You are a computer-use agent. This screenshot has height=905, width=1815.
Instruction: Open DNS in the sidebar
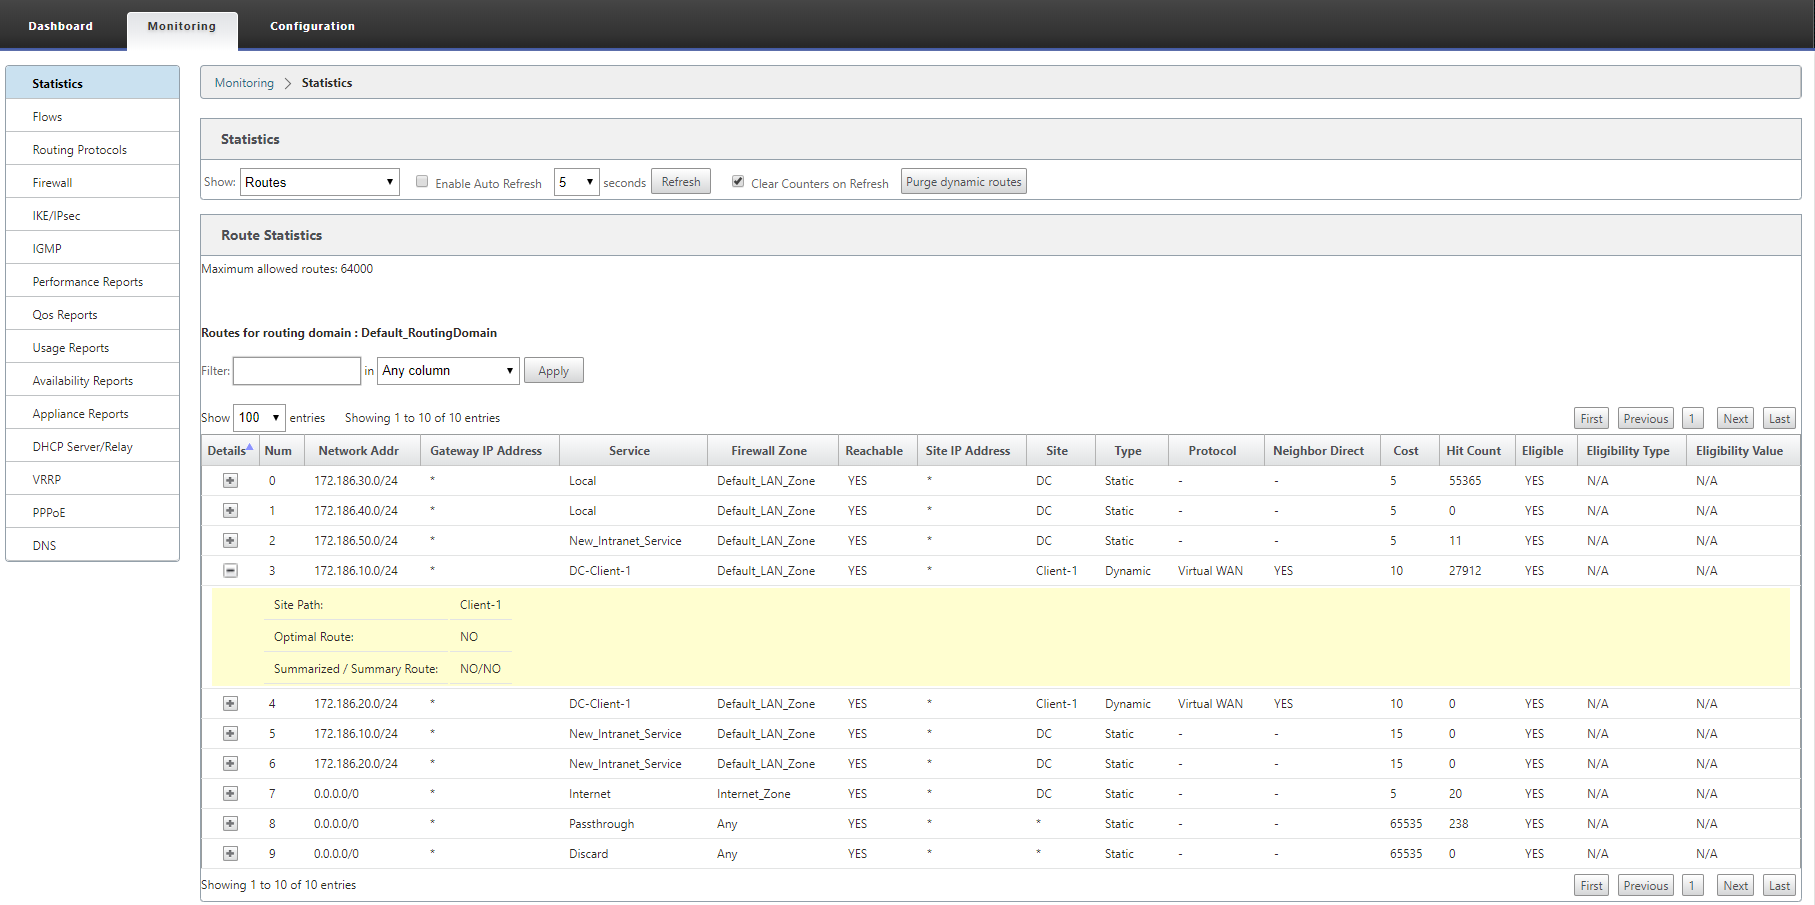92,546
